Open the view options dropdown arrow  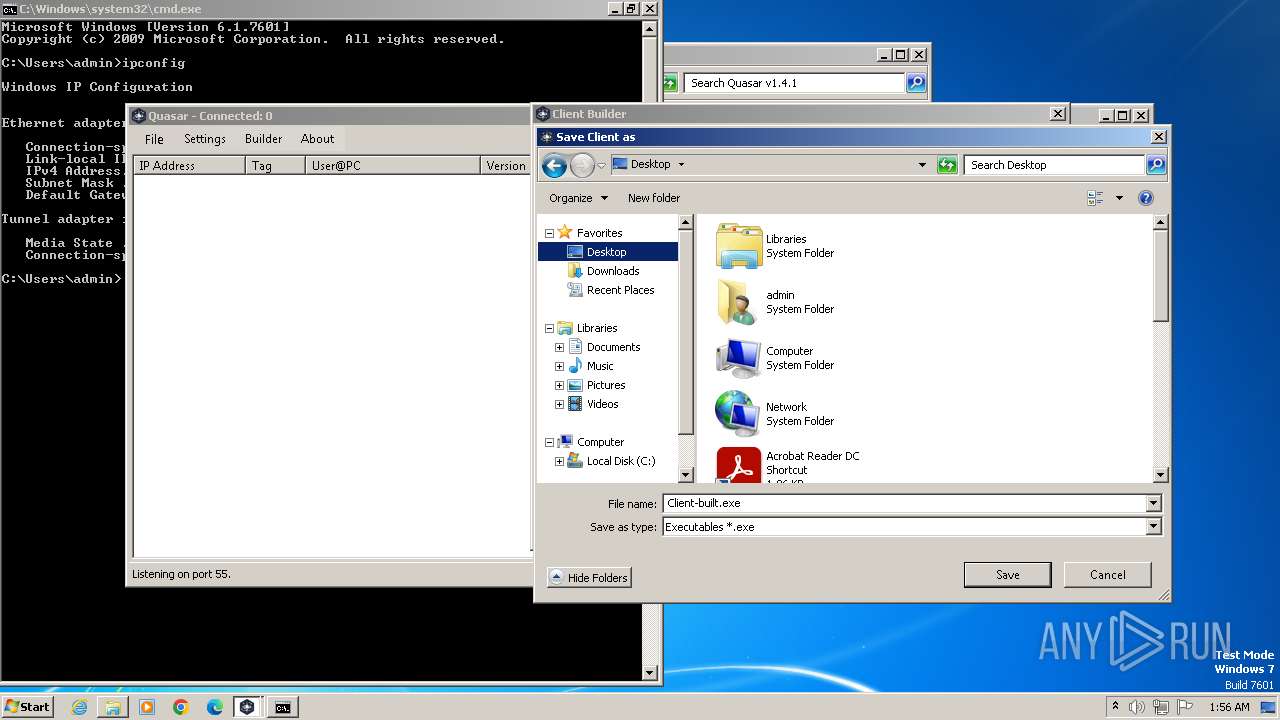click(x=1119, y=198)
